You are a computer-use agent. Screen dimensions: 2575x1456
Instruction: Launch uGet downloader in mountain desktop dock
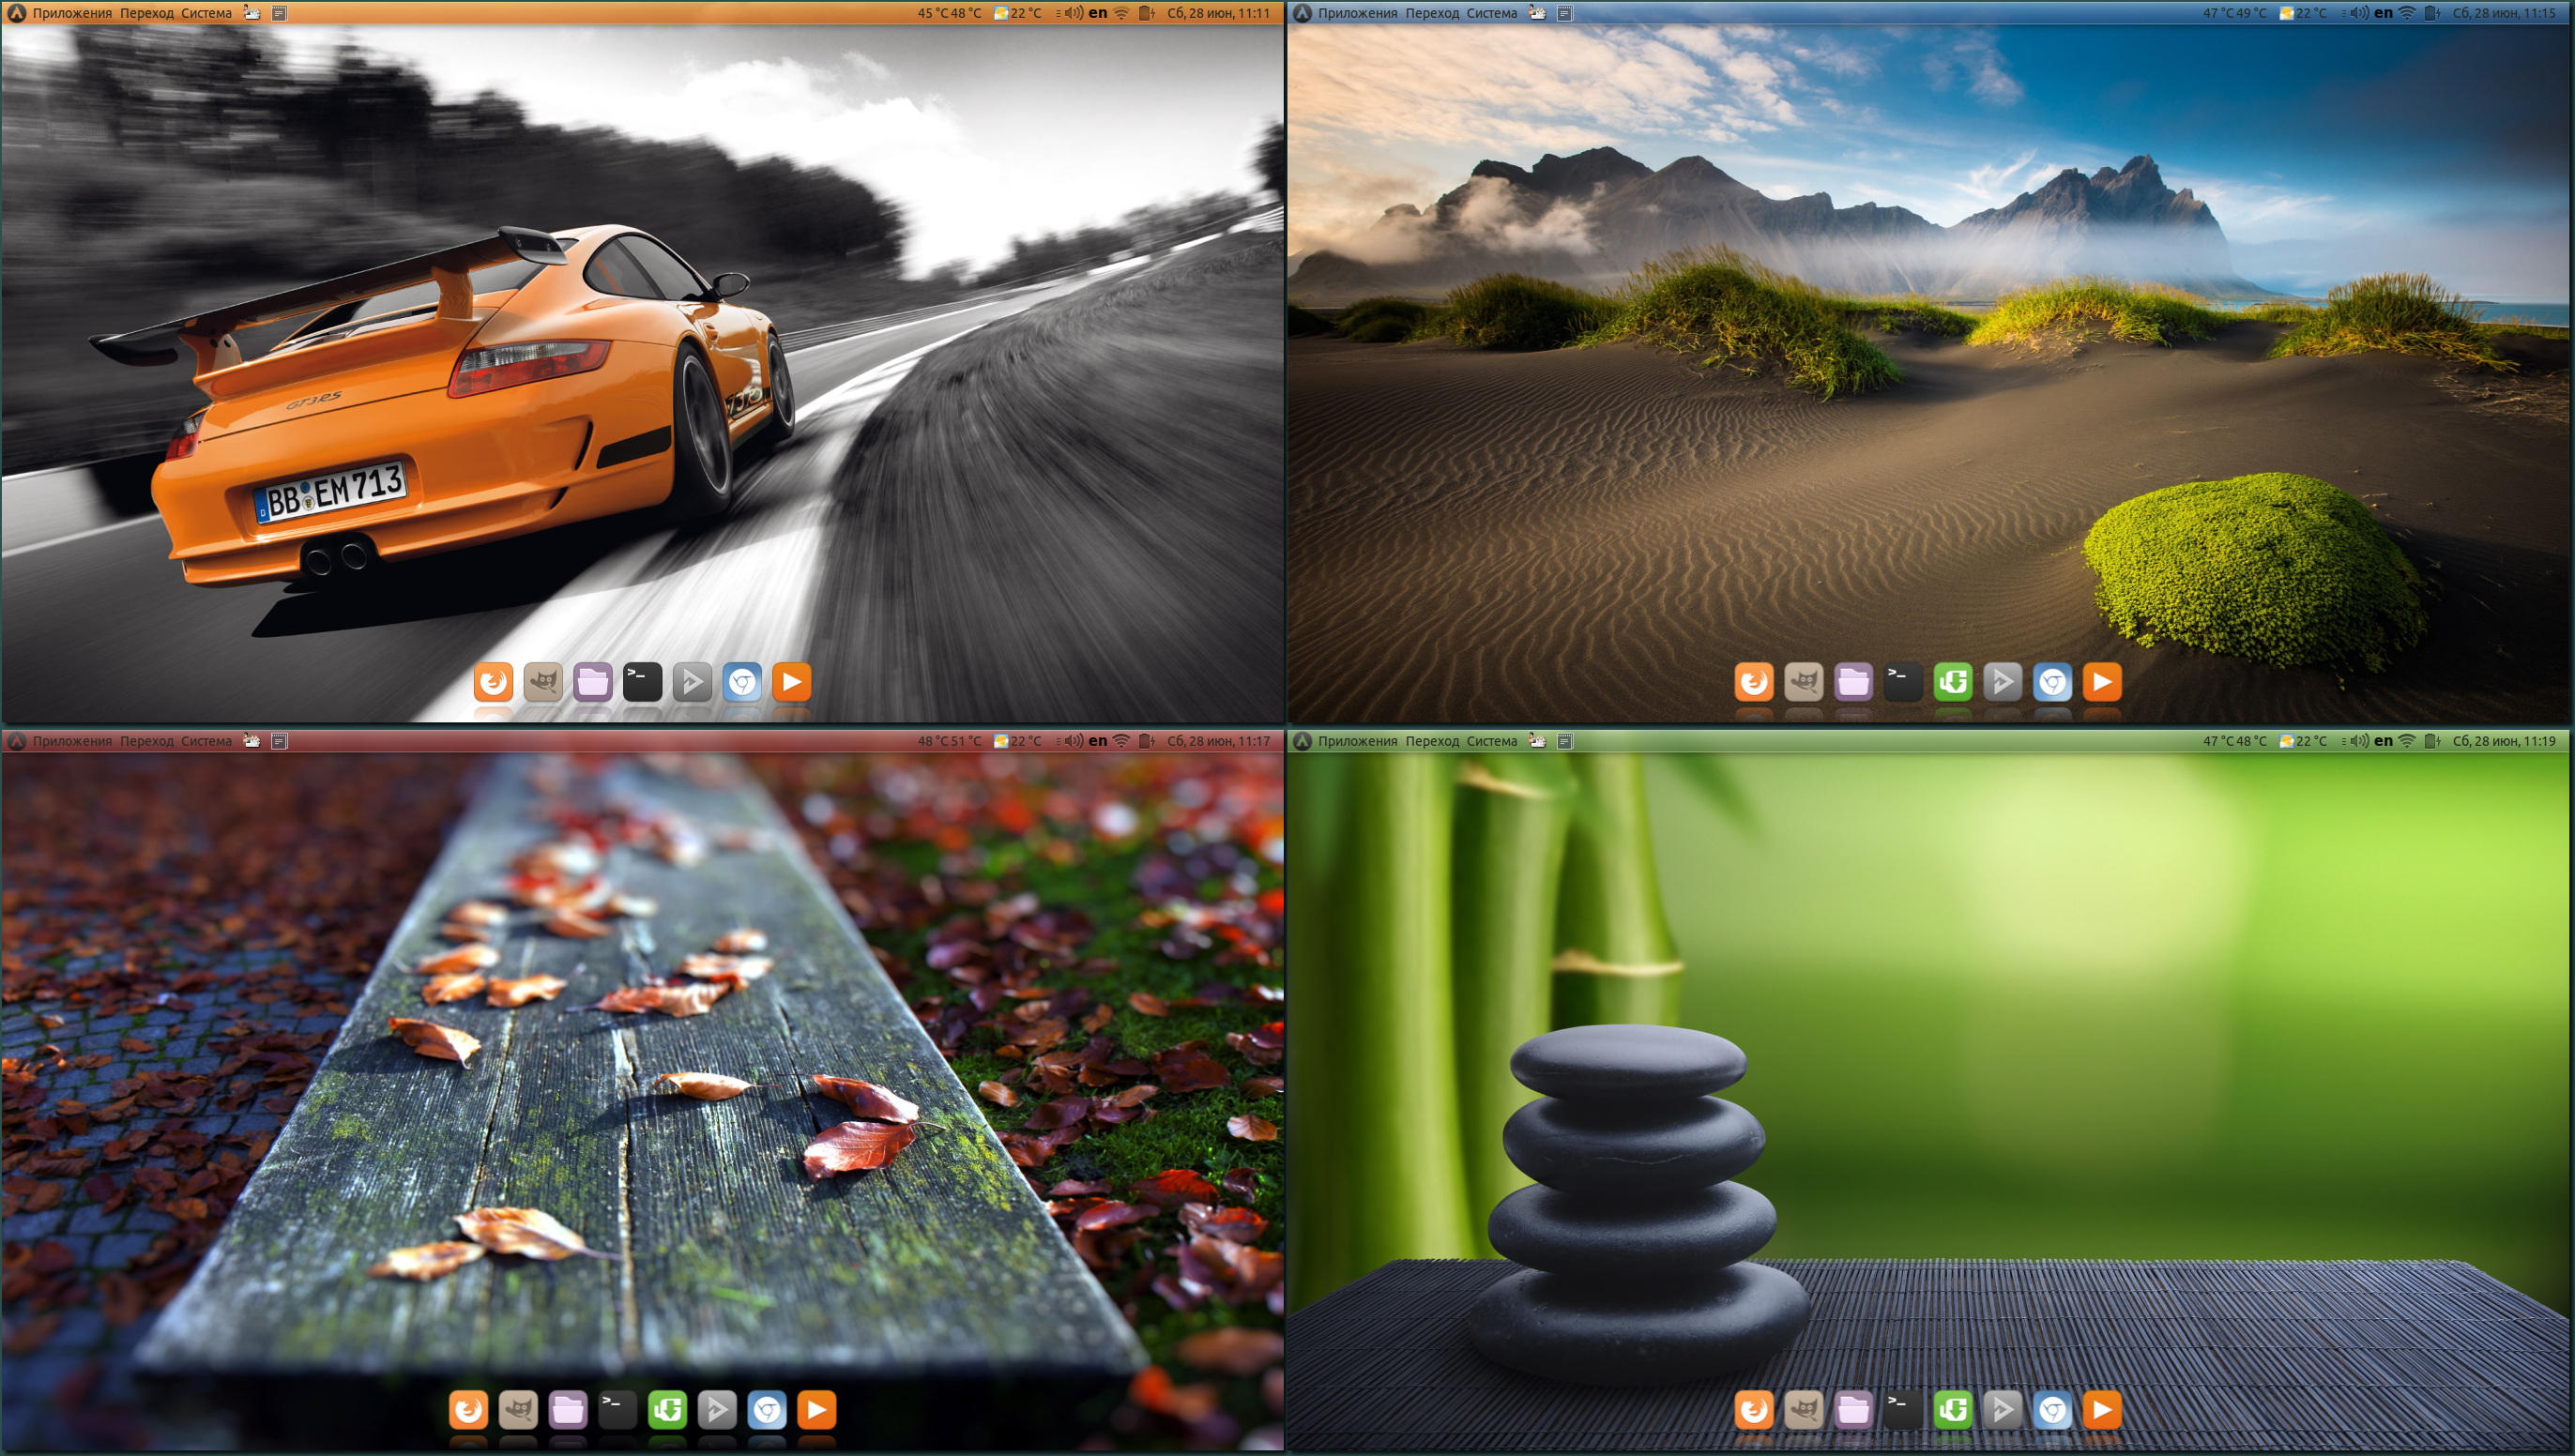(x=1953, y=682)
